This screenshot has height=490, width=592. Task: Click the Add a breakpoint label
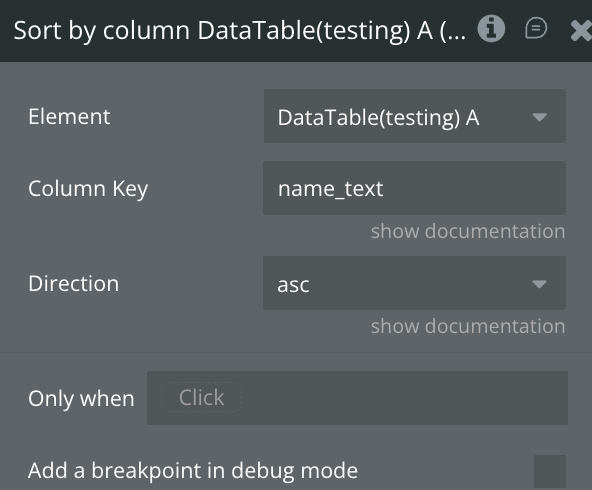pos(193,471)
